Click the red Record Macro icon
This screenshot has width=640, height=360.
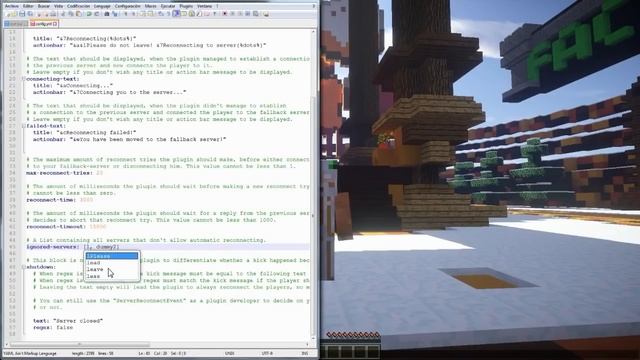click(x=224, y=14)
